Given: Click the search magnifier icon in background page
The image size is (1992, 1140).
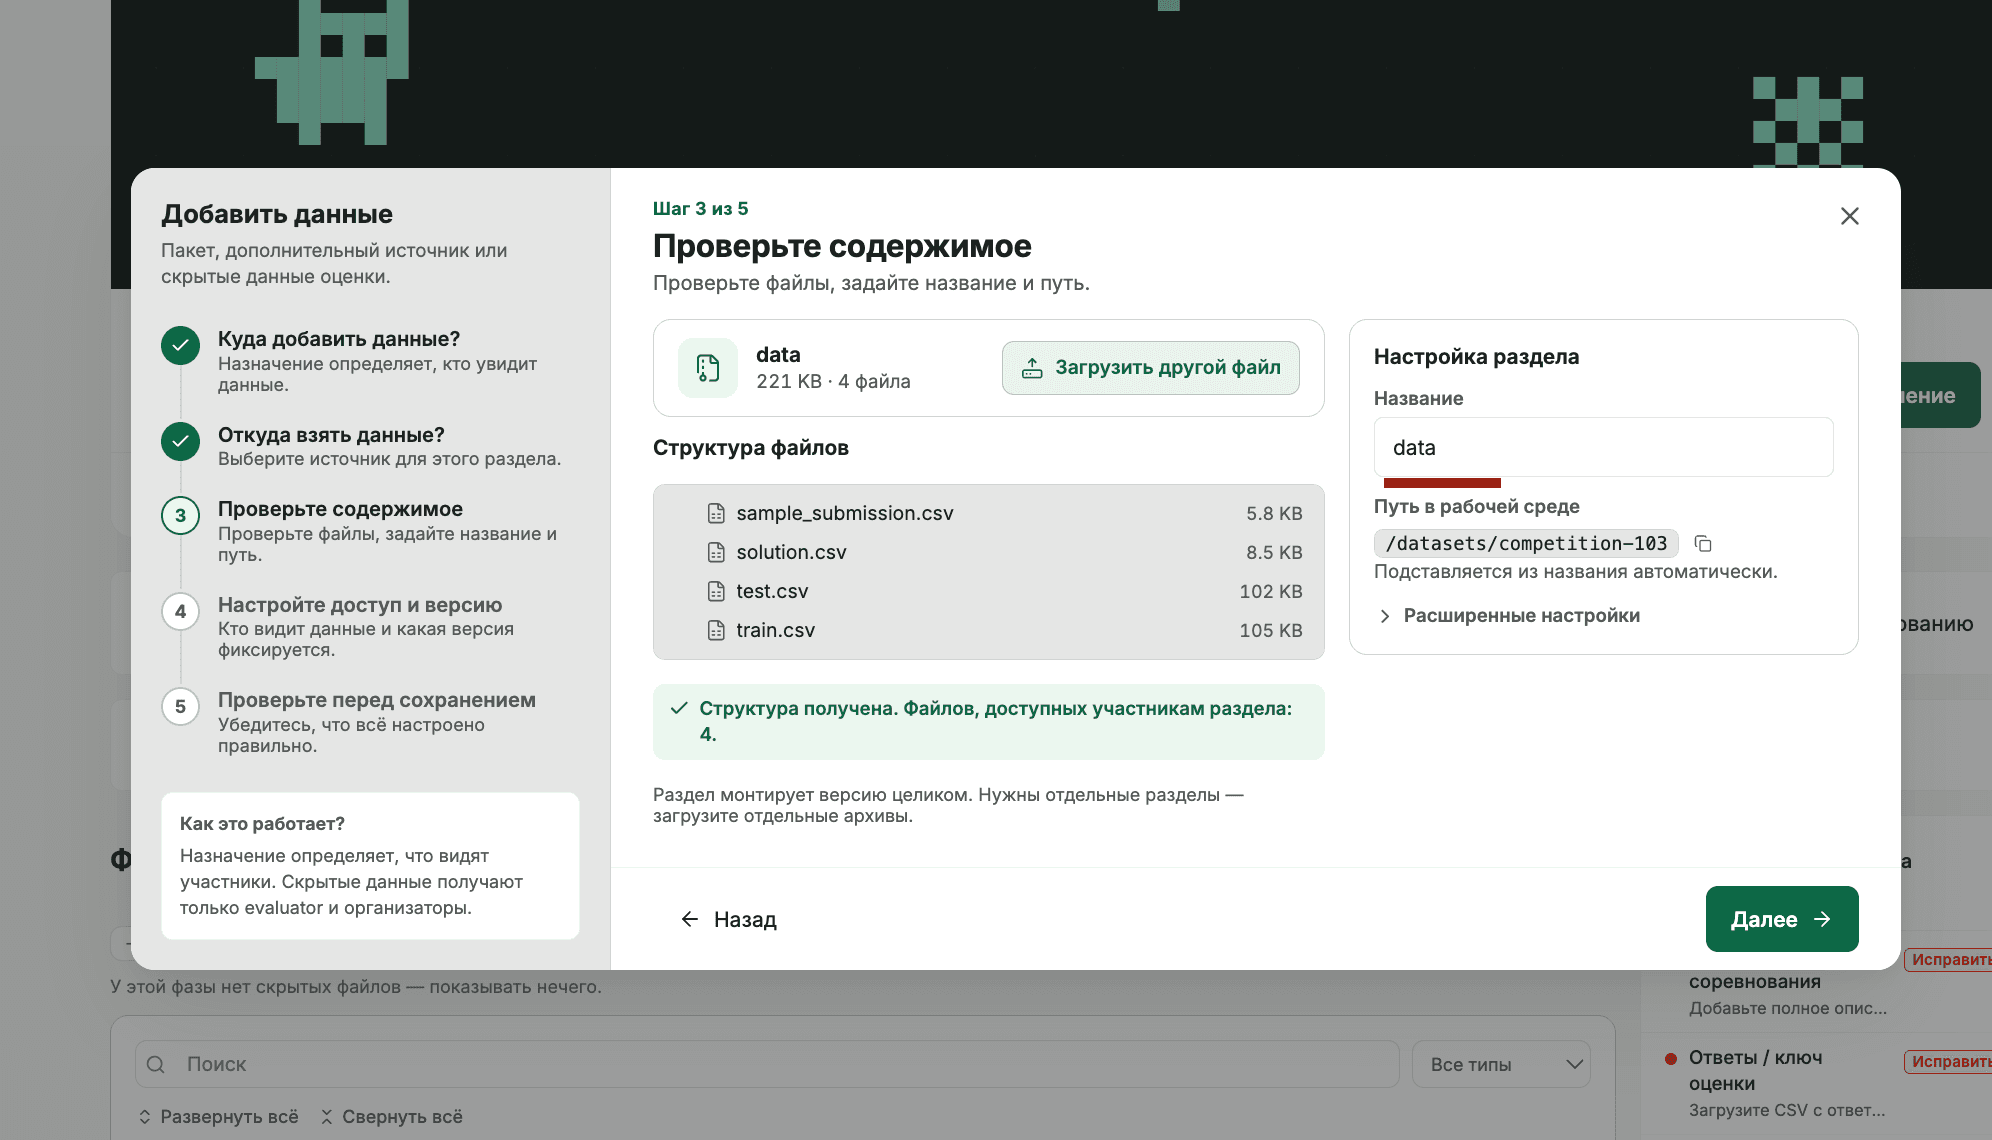Looking at the screenshot, I should click(156, 1064).
